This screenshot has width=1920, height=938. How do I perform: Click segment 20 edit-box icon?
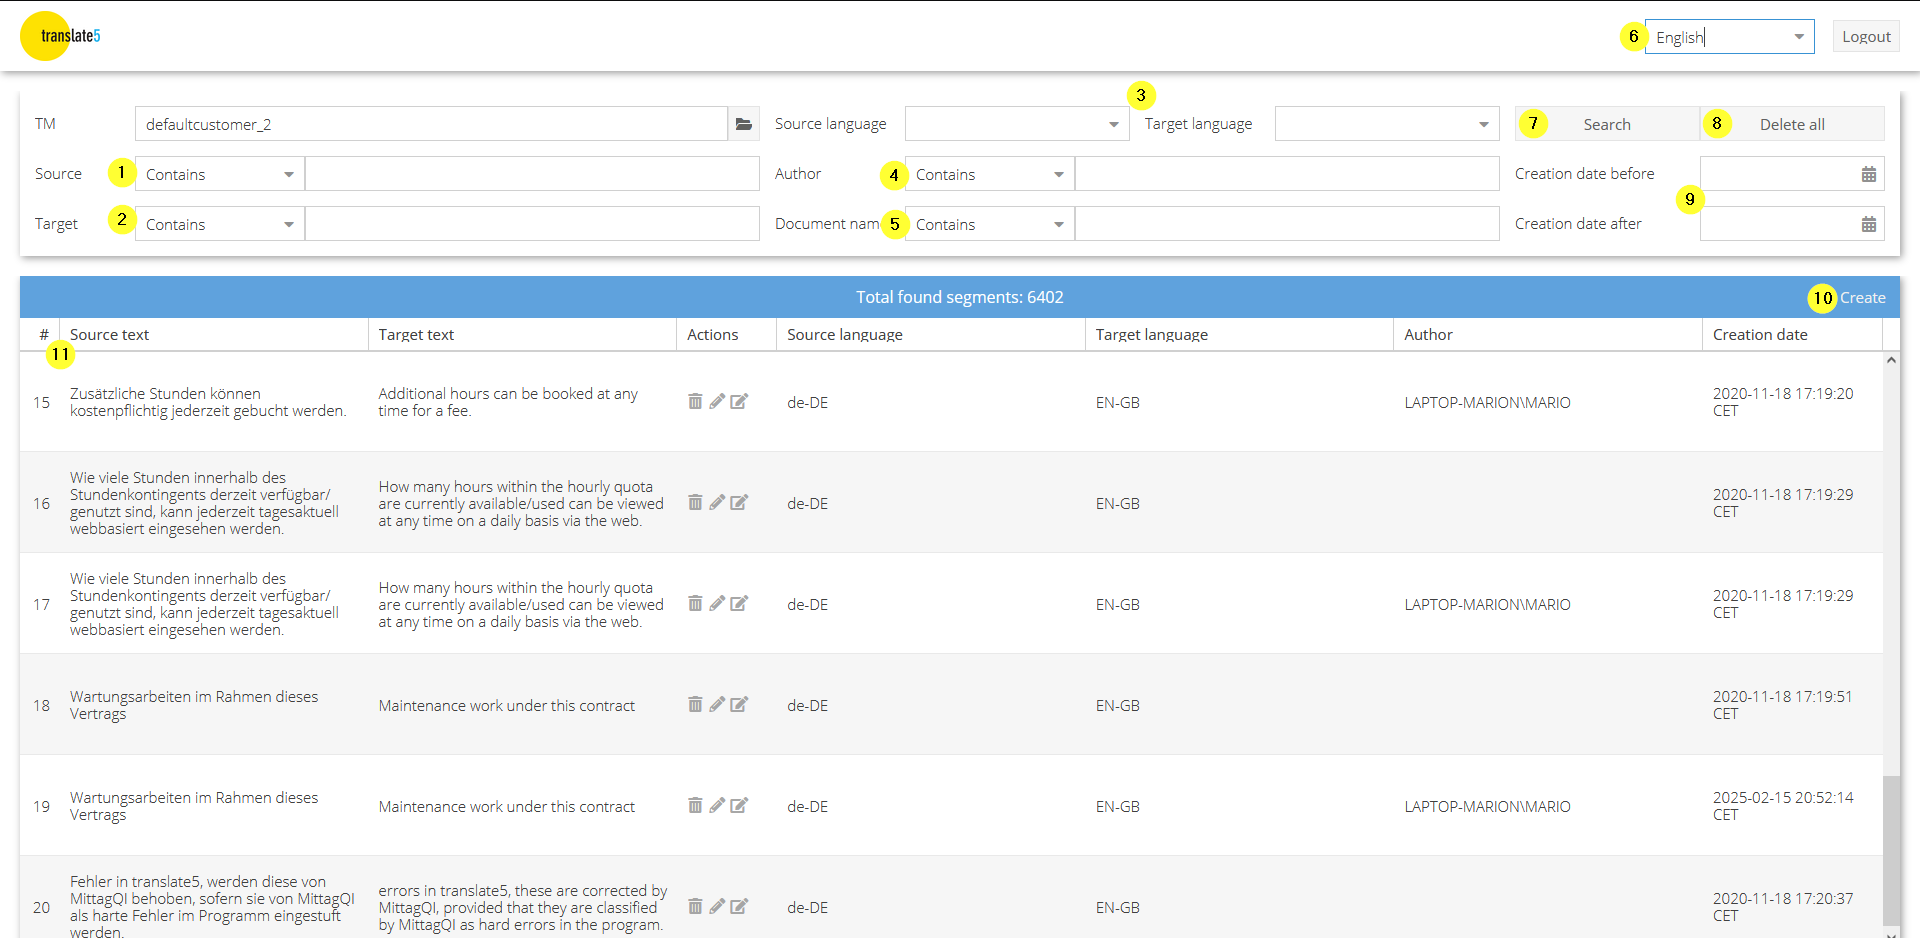(x=739, y=906)
